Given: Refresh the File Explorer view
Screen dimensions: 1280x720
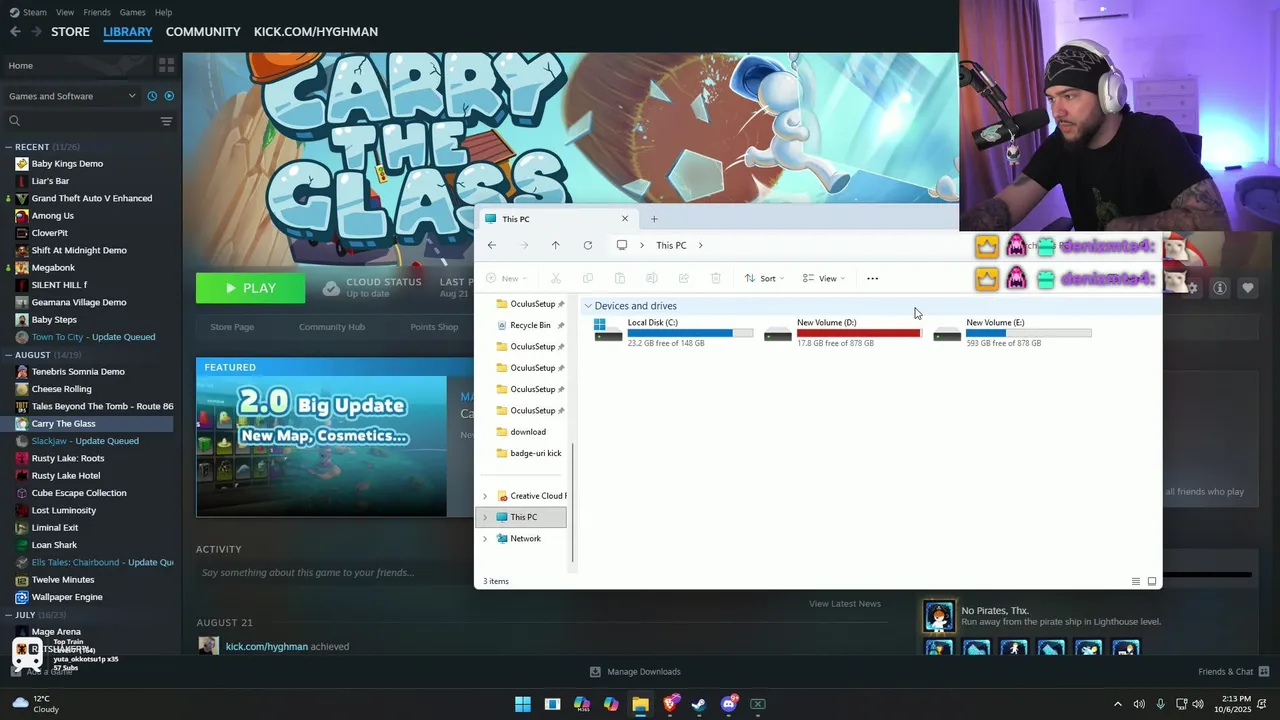Looking at the screenshot, I should click(x=588, y=245).
